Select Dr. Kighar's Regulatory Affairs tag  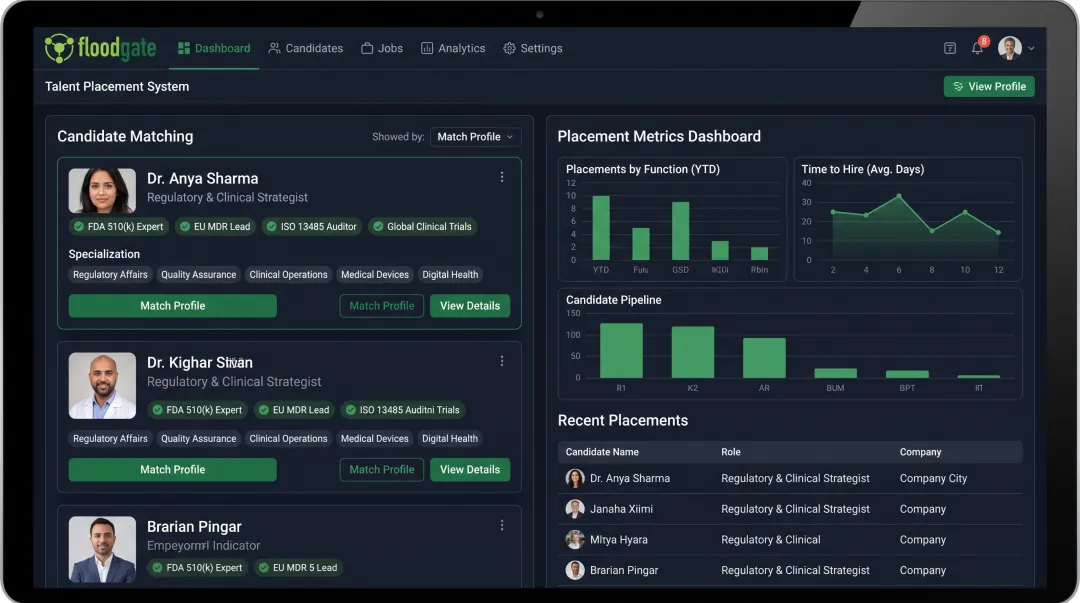[110, 438]
